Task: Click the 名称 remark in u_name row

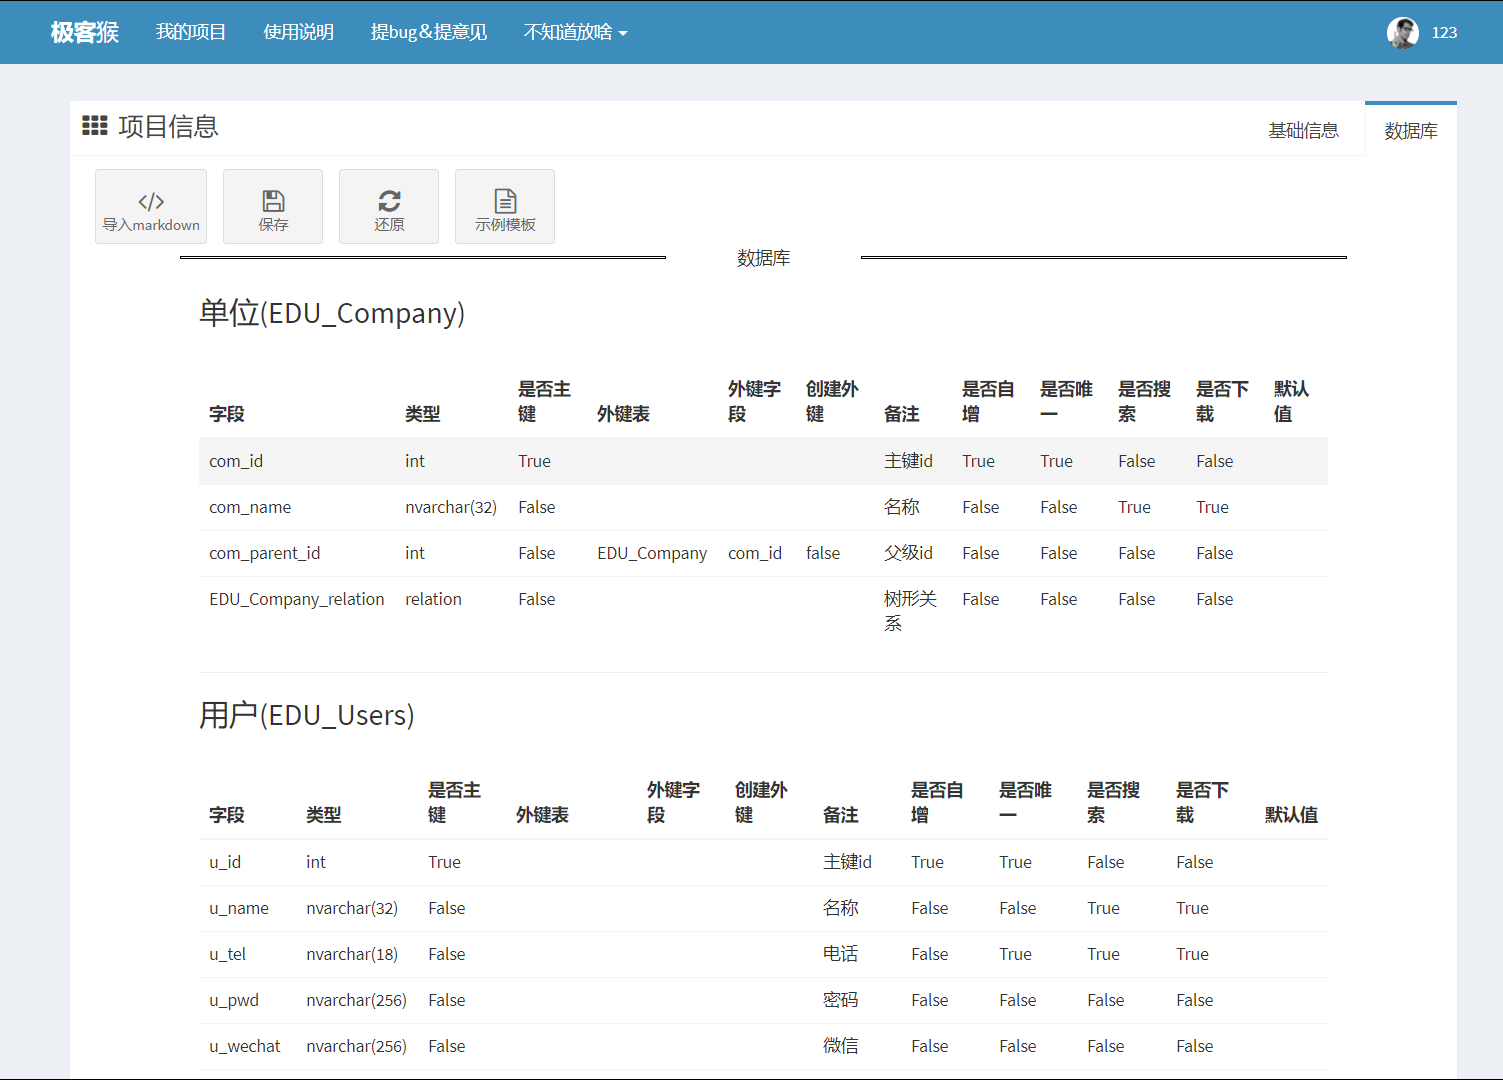Action: pyautogui.click(x=840, y=908)
